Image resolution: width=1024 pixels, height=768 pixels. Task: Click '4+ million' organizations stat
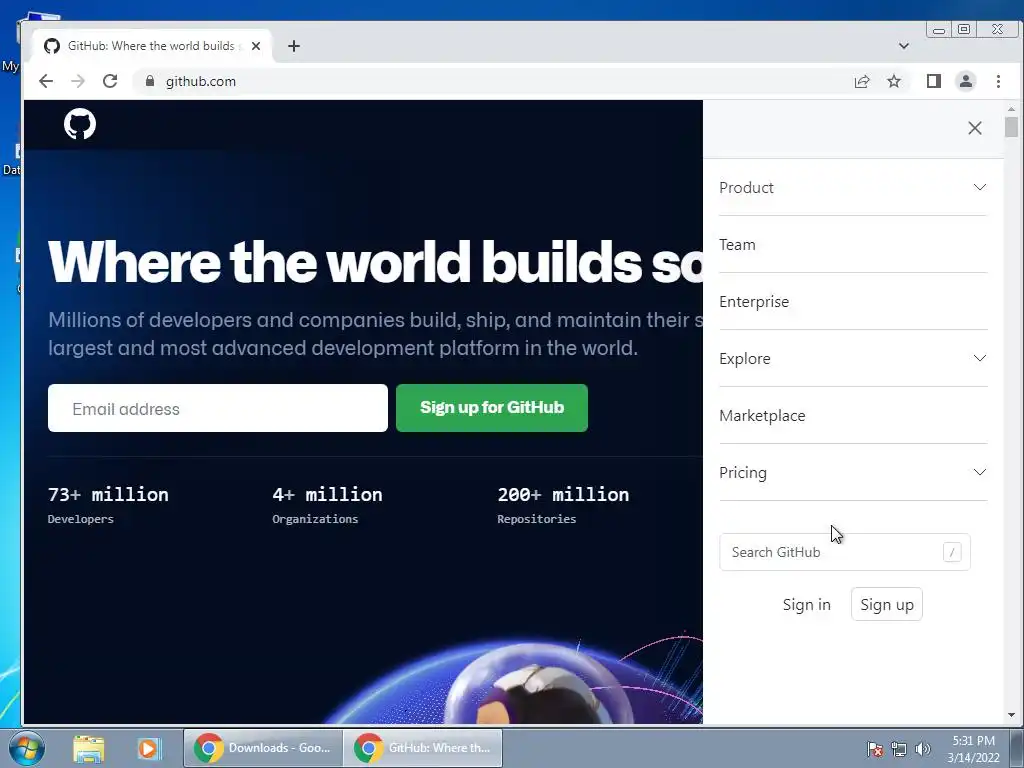click(327, 495)
